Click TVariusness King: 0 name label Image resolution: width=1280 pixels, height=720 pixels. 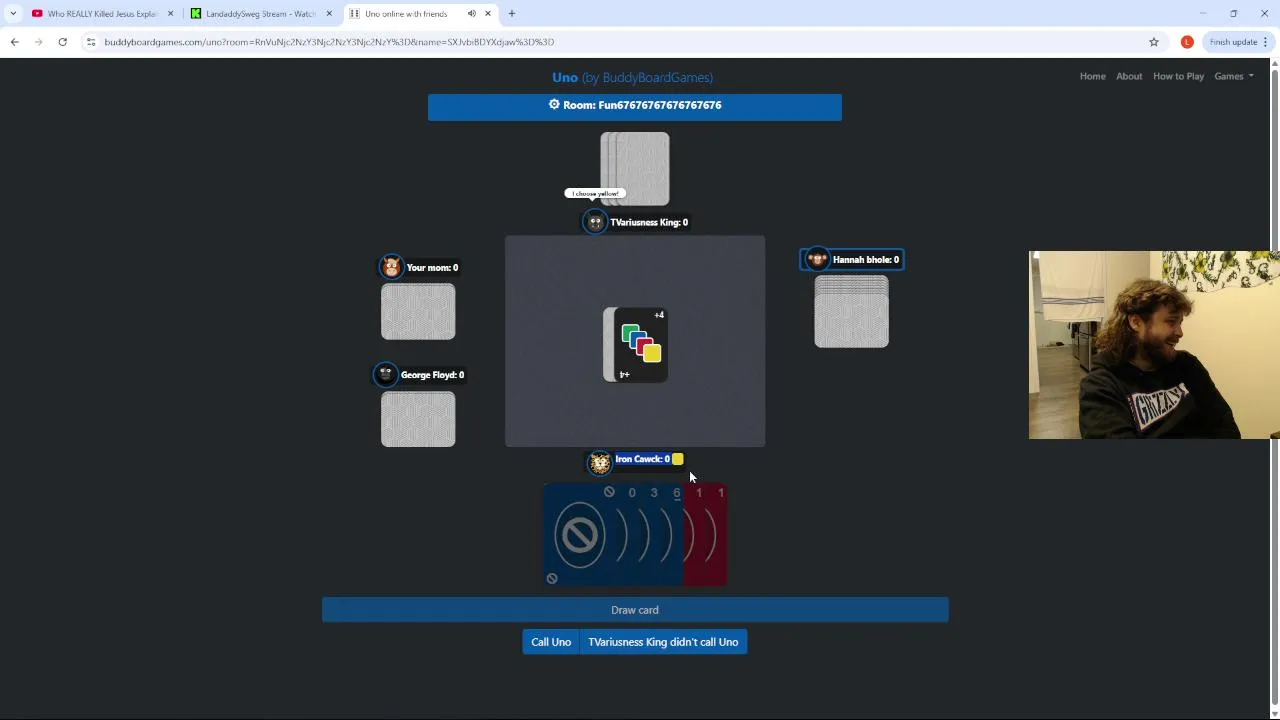649,222
